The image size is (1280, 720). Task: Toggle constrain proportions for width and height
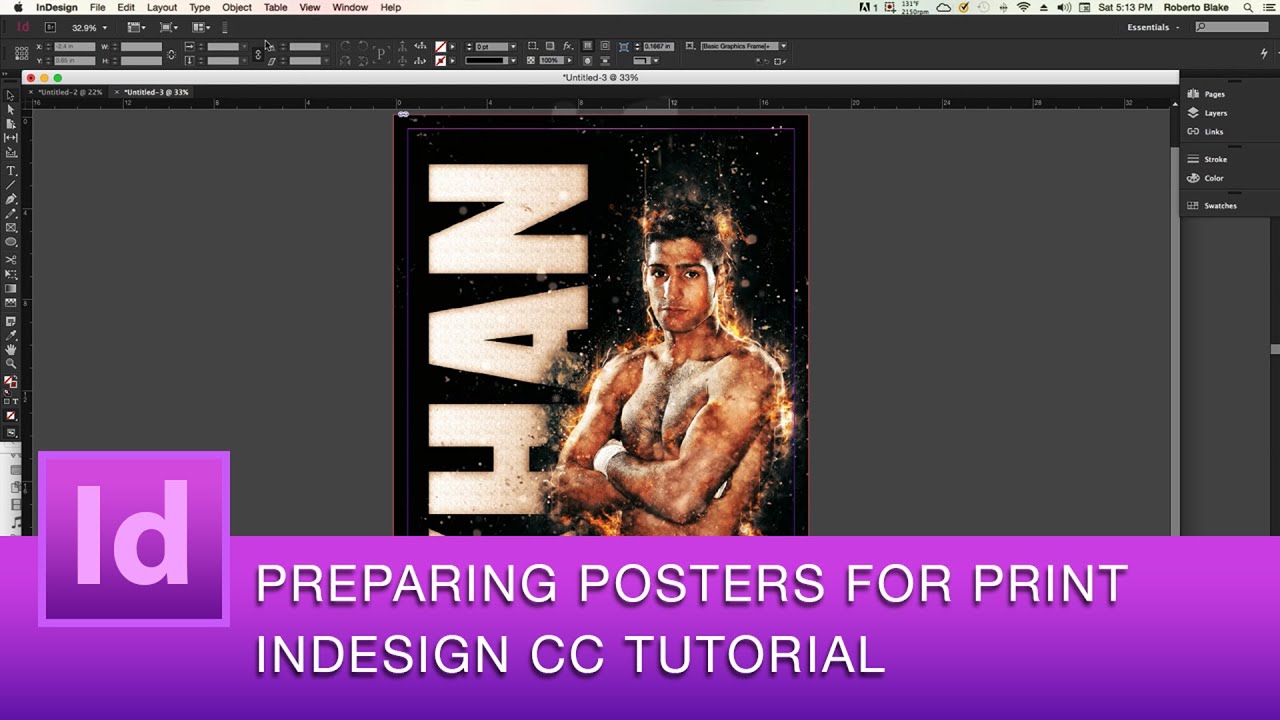(171, 54)
